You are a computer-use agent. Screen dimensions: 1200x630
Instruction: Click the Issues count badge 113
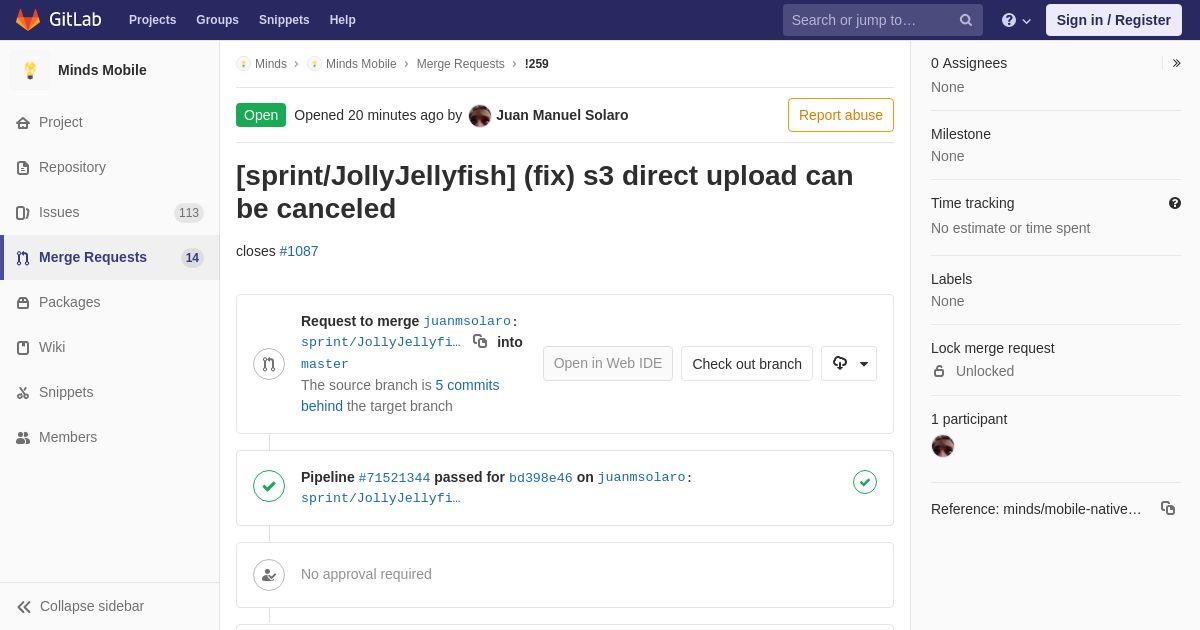point(189,213)
